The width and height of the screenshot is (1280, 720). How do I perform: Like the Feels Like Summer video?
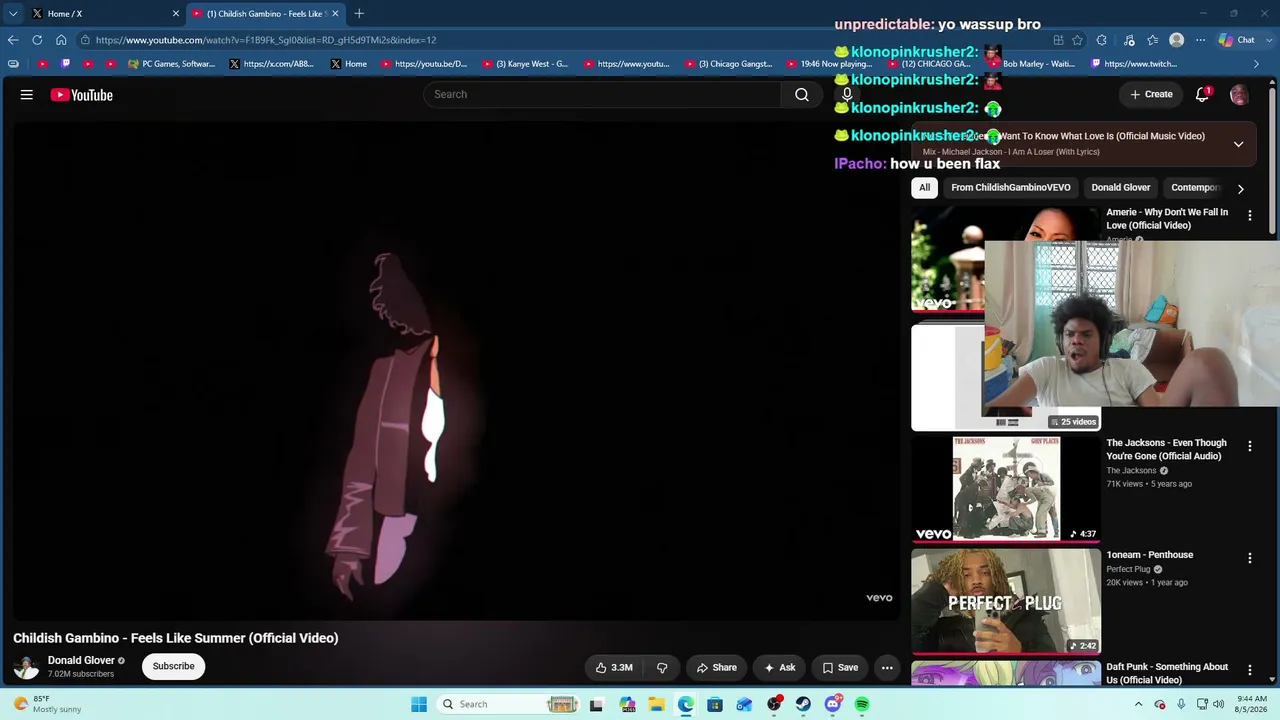click(x=614, y=667)
